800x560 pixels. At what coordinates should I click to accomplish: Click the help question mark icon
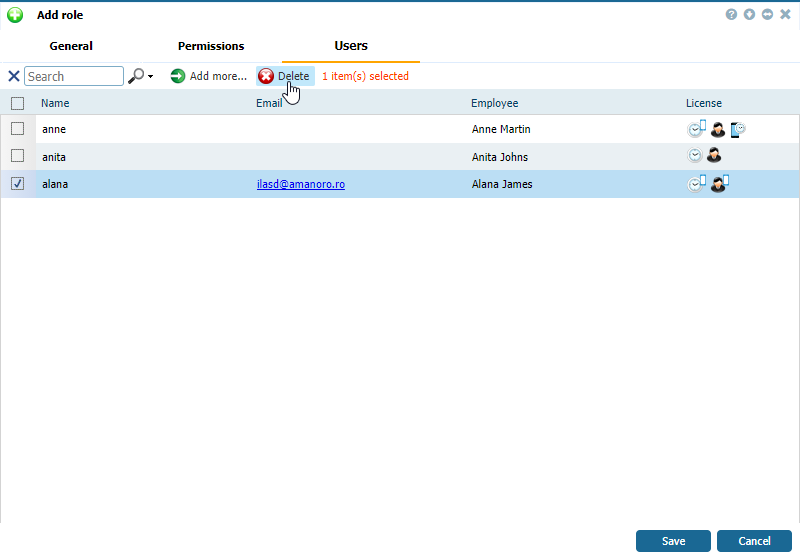[x=732, y=15]
